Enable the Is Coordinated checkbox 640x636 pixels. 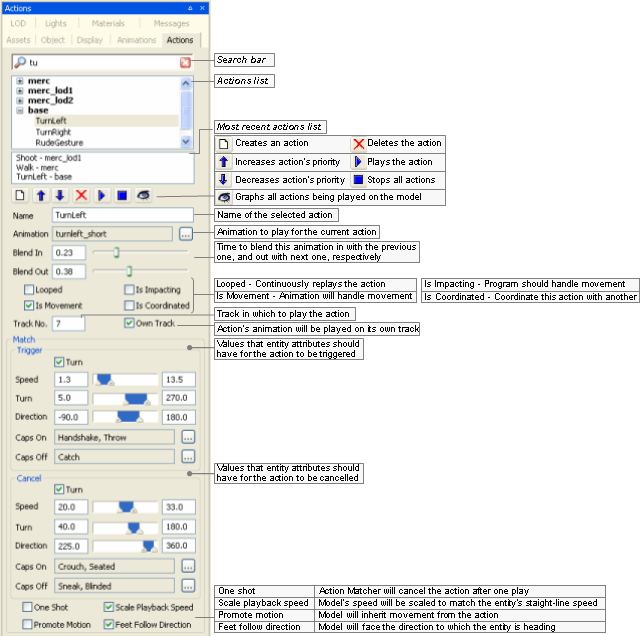(x=129, y=305)
